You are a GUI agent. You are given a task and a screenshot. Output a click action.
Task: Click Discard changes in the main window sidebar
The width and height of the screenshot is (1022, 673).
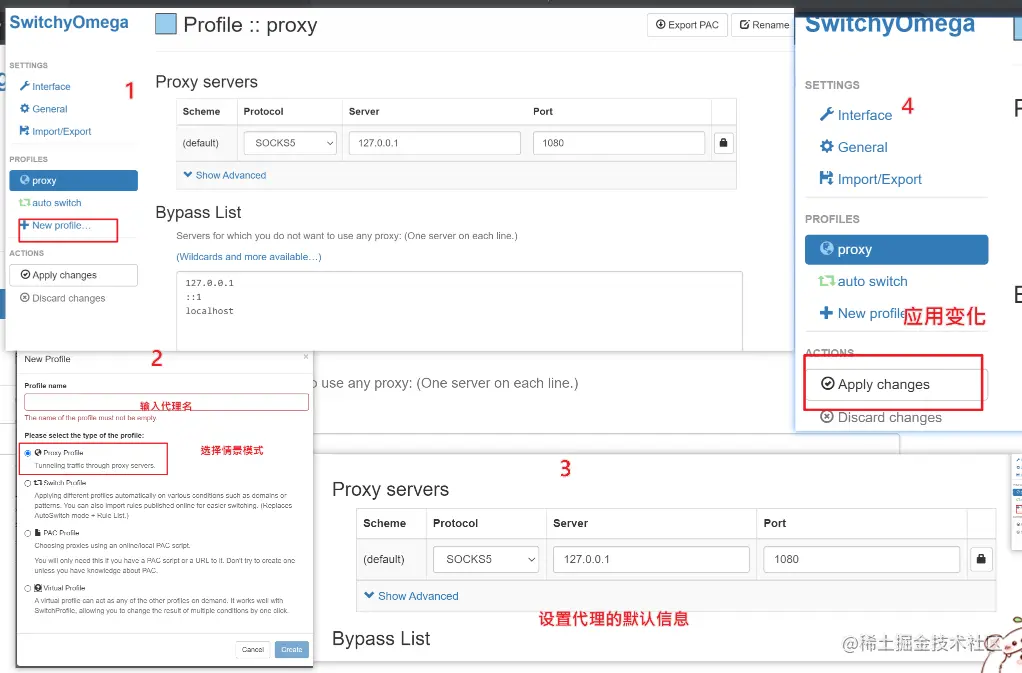pos(63,298)
